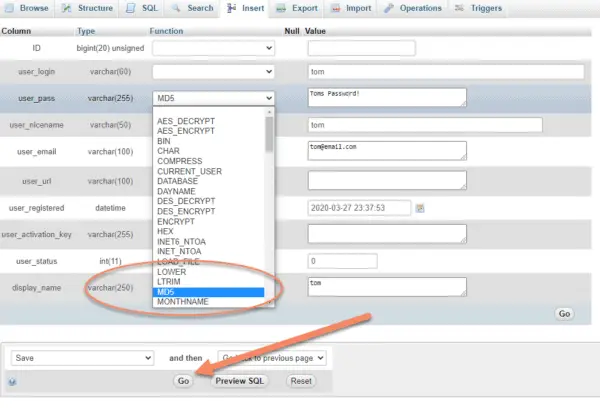Open the Operations tab
The image size is (600, 408).
click(413, 8)
